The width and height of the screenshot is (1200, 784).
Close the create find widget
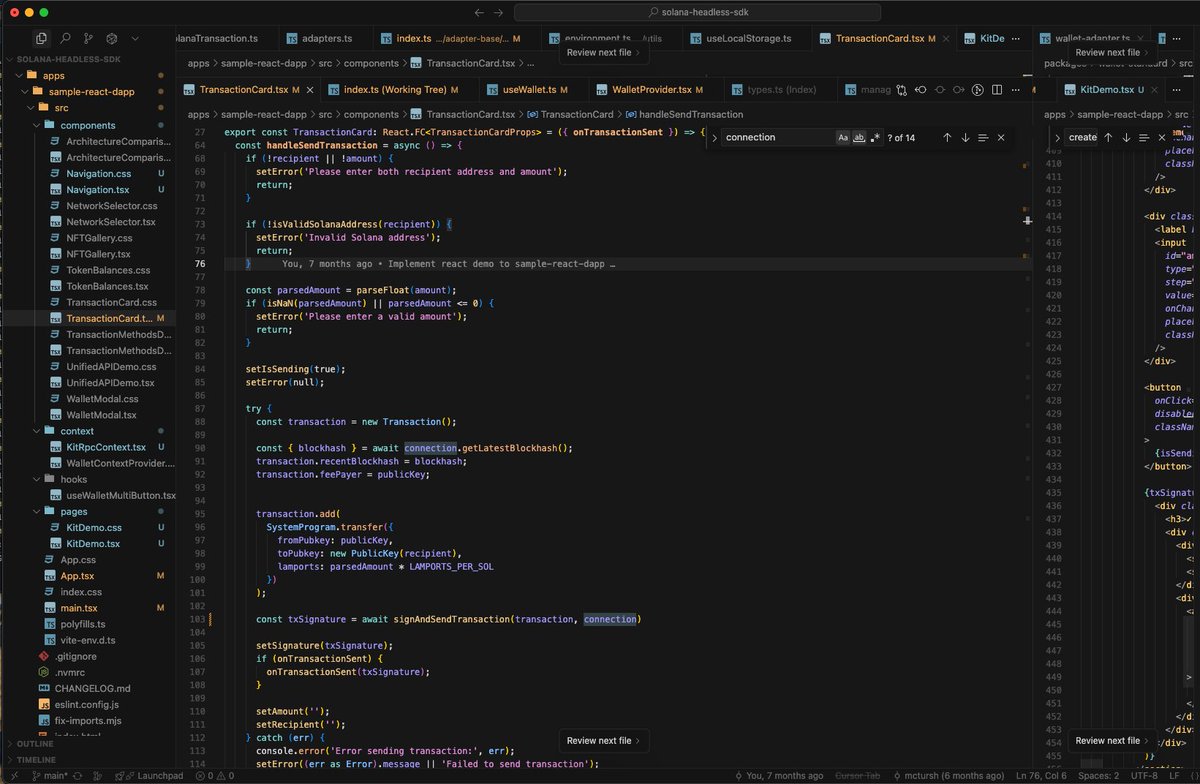tap(1161, 137)
